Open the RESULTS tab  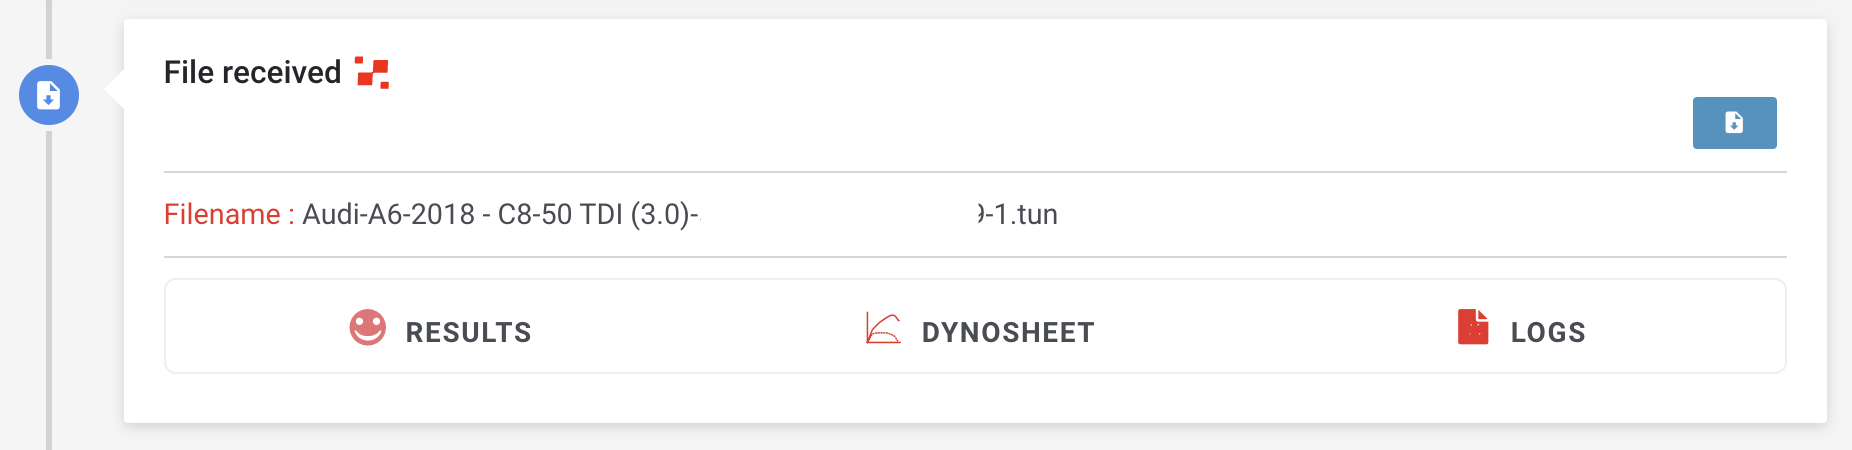[x=468, y=332]
